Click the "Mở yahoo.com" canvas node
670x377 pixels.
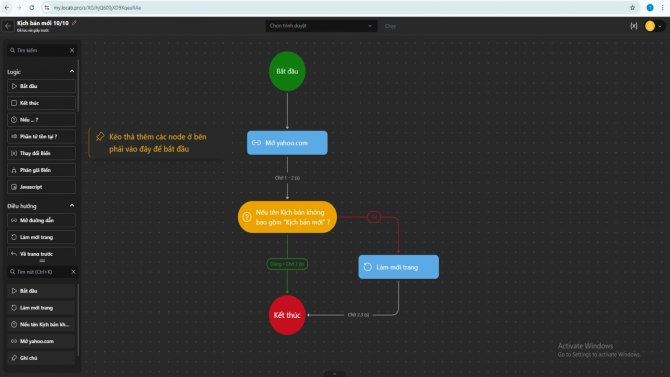(287, 143)
